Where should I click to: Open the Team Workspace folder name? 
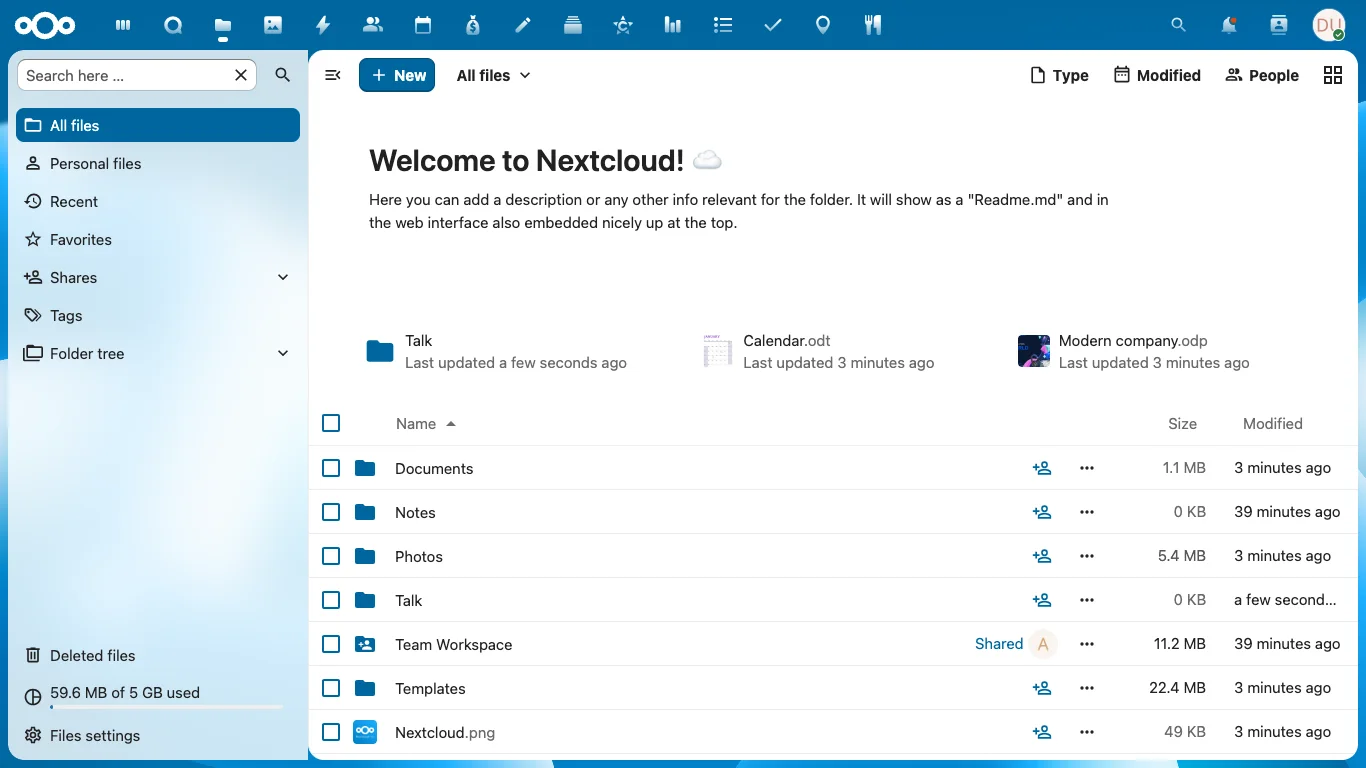click(453, 644)
